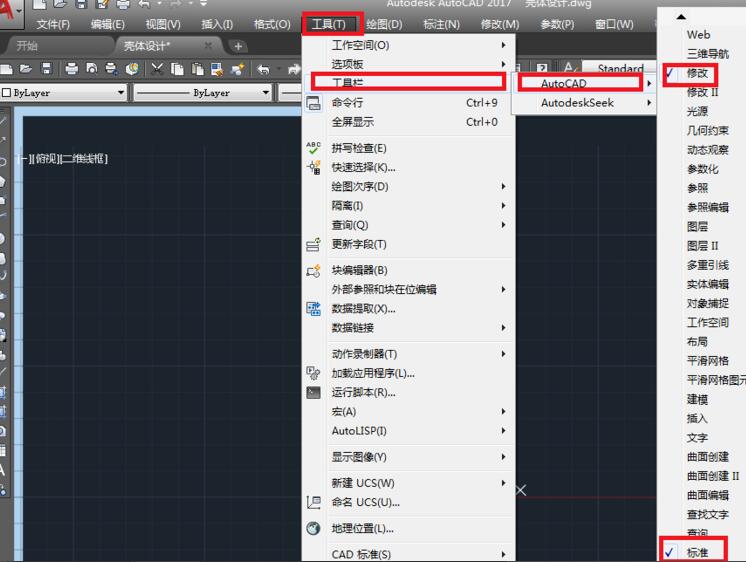Click the viewport label 俯视
Screen dimensions: 746x562
(x=45, y=158)
